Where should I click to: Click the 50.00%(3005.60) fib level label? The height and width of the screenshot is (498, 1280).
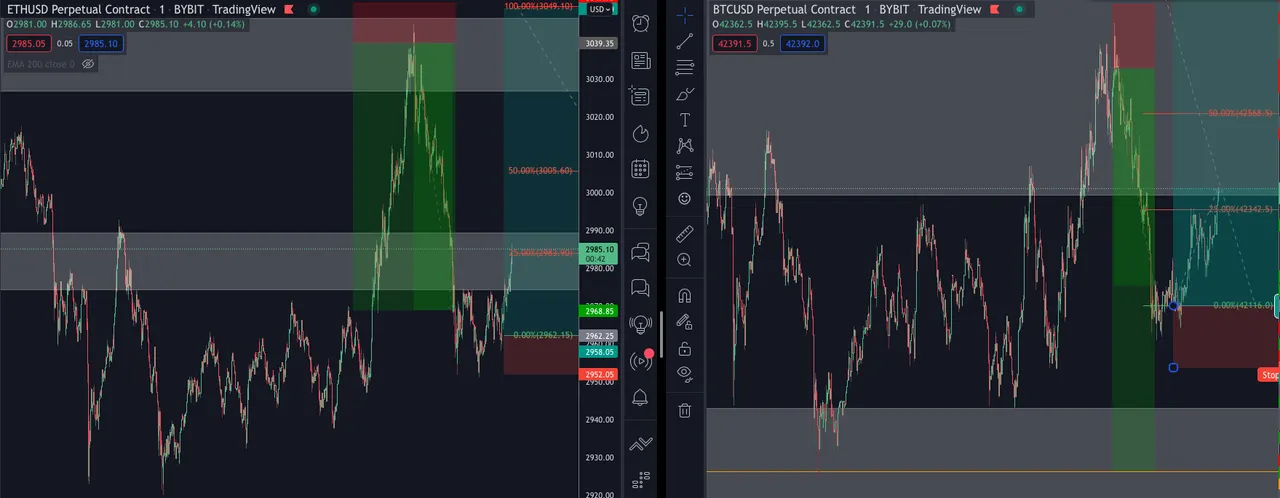tap(541, 171)
